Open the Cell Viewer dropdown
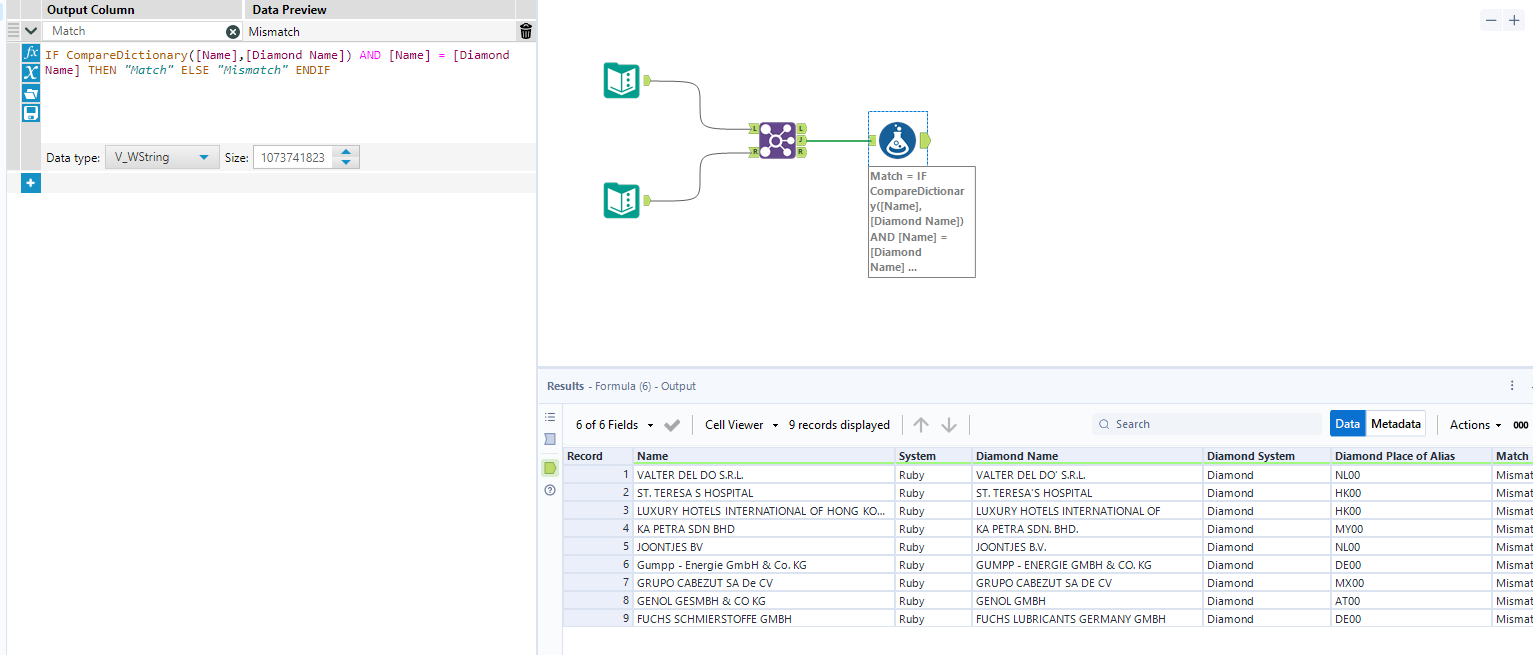 pyautogui.click(x=740, y=424)
